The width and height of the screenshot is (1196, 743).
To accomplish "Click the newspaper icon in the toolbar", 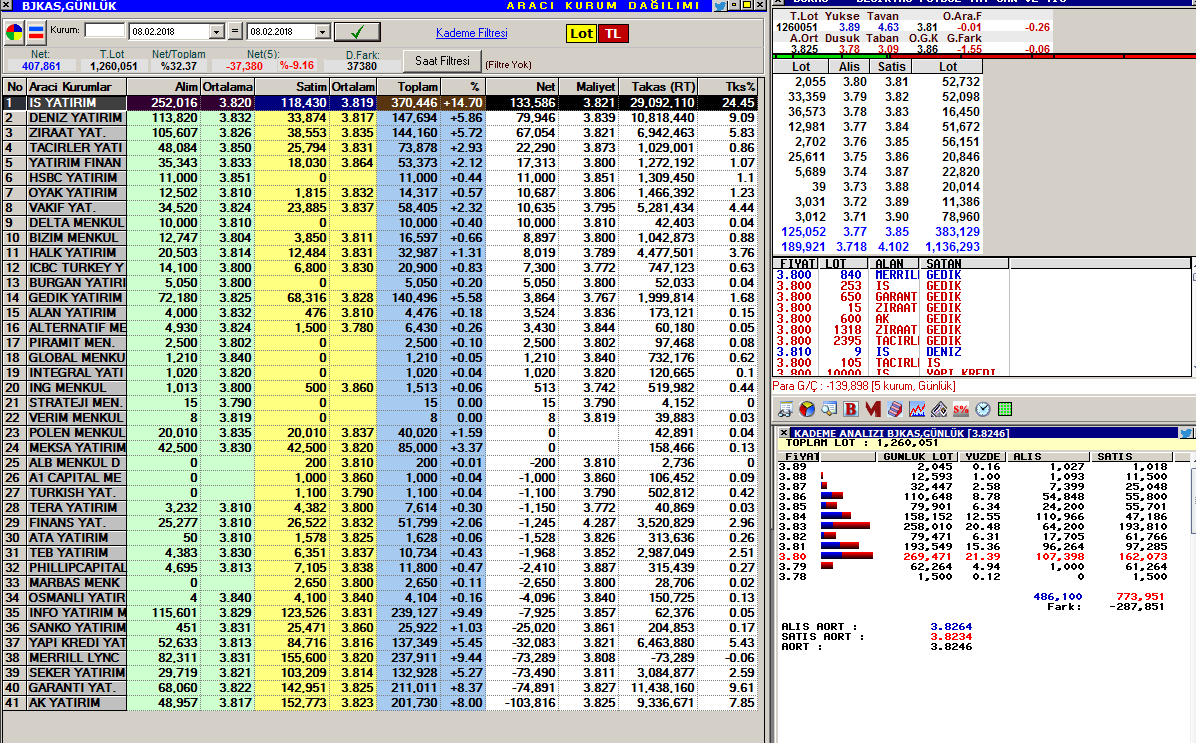I will pos(939,410).
